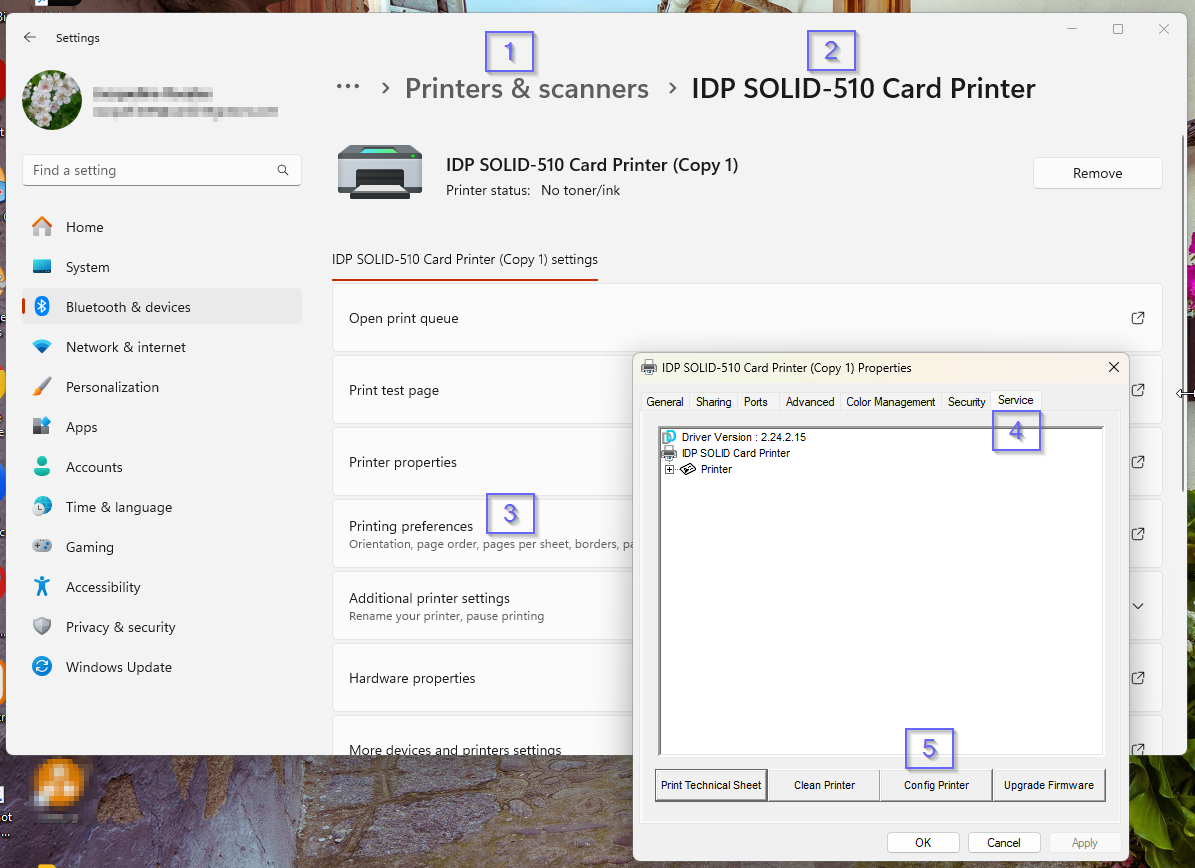
Task: Click Print Technical Sheet button
Action: (711, 785)
